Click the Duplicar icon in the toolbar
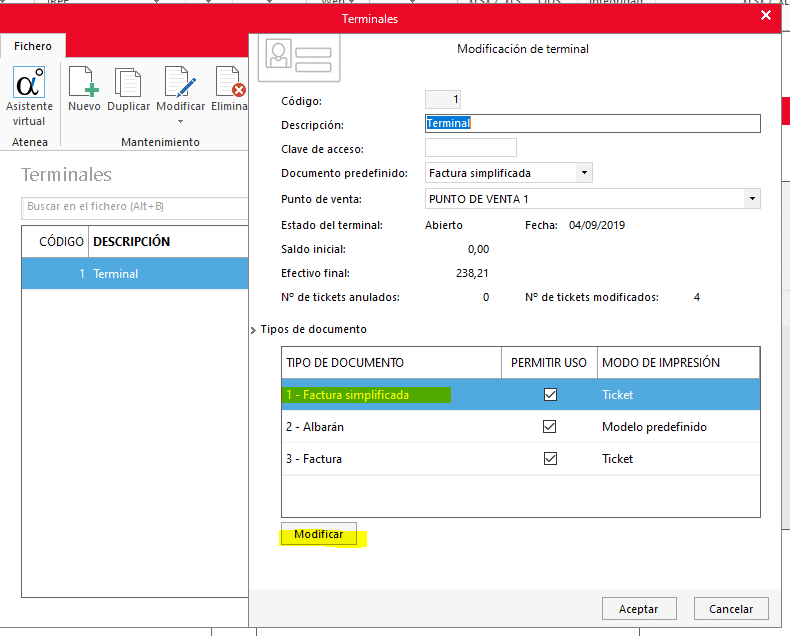The width and height of the screenshot is (790, 636). [128, 83]
